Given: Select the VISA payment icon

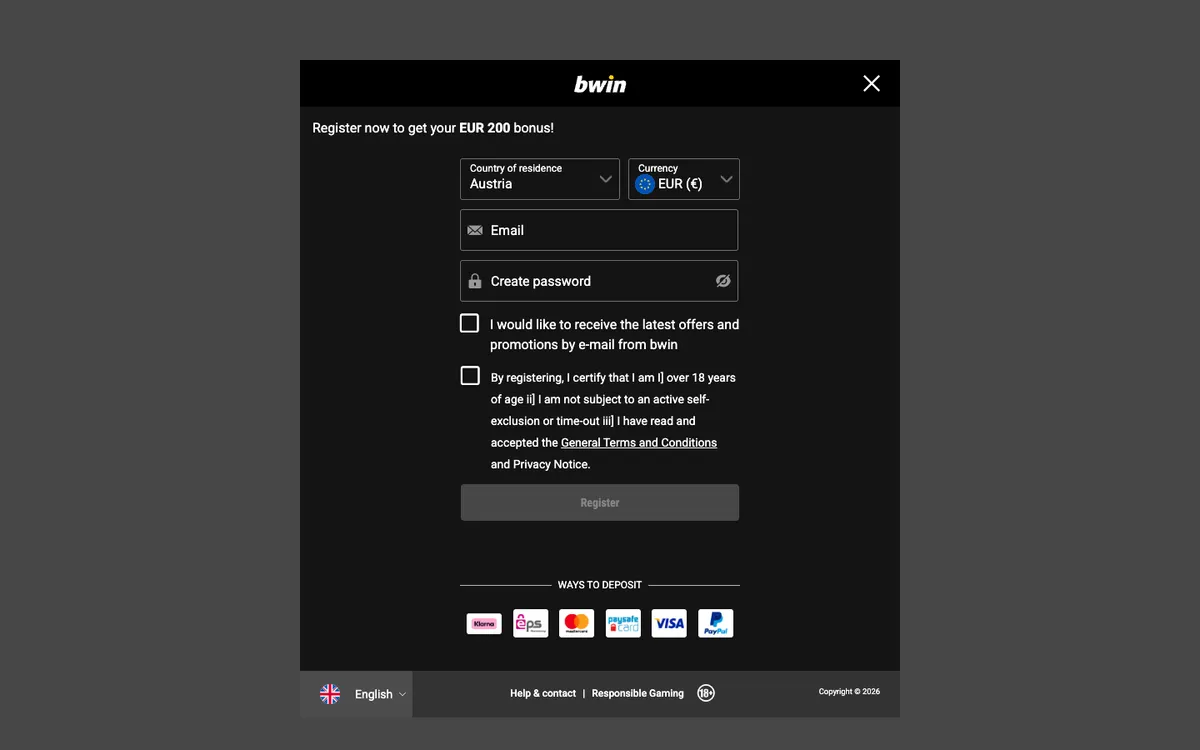Looking at the screenshot, I should [x=669, y=623].
